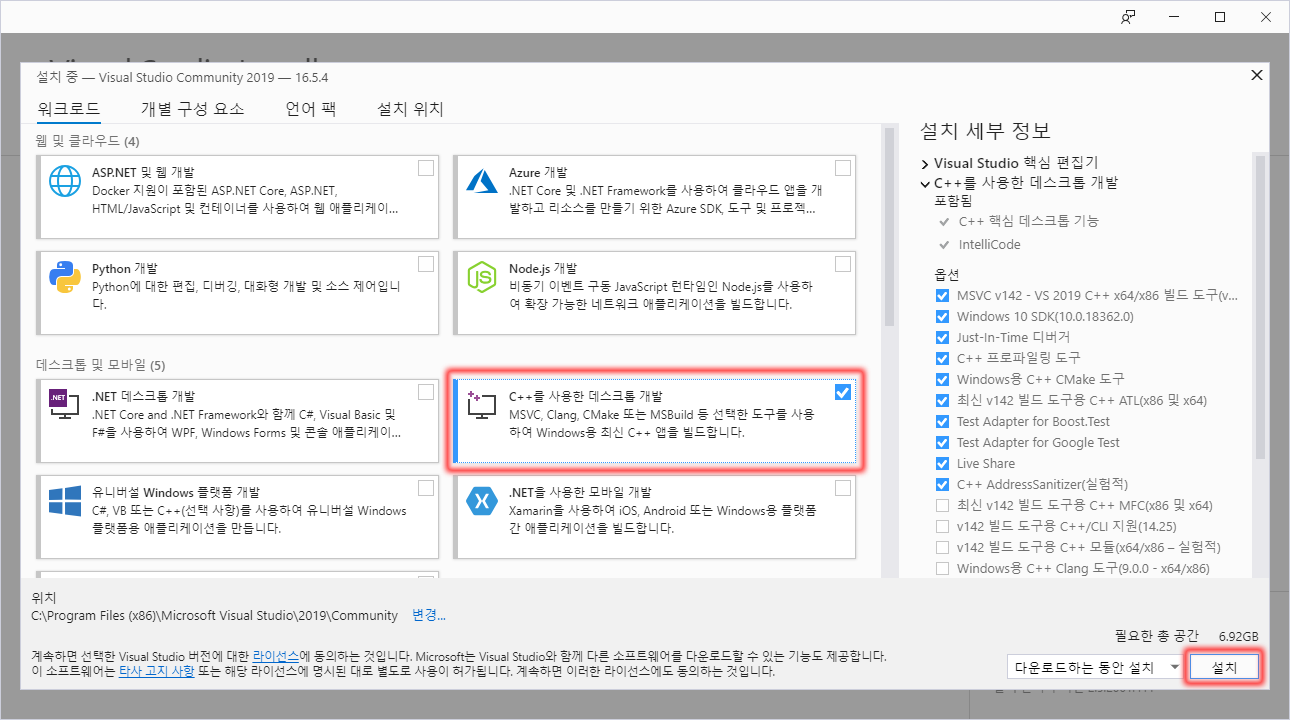The height and width of the screenshot is (720, 1290).
Task: Open the 라이선스 link
Action: tap(275, 656)
